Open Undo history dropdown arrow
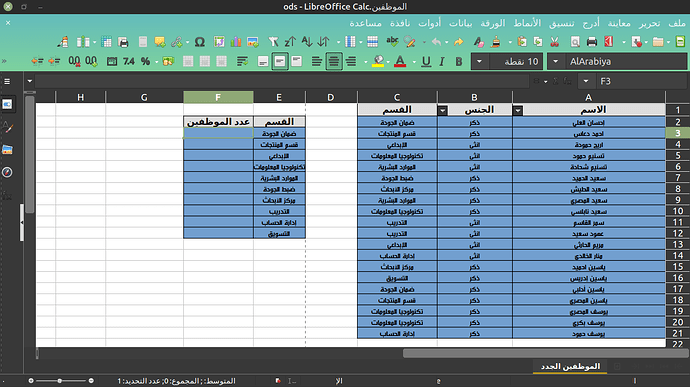 (x=446, y=42)
